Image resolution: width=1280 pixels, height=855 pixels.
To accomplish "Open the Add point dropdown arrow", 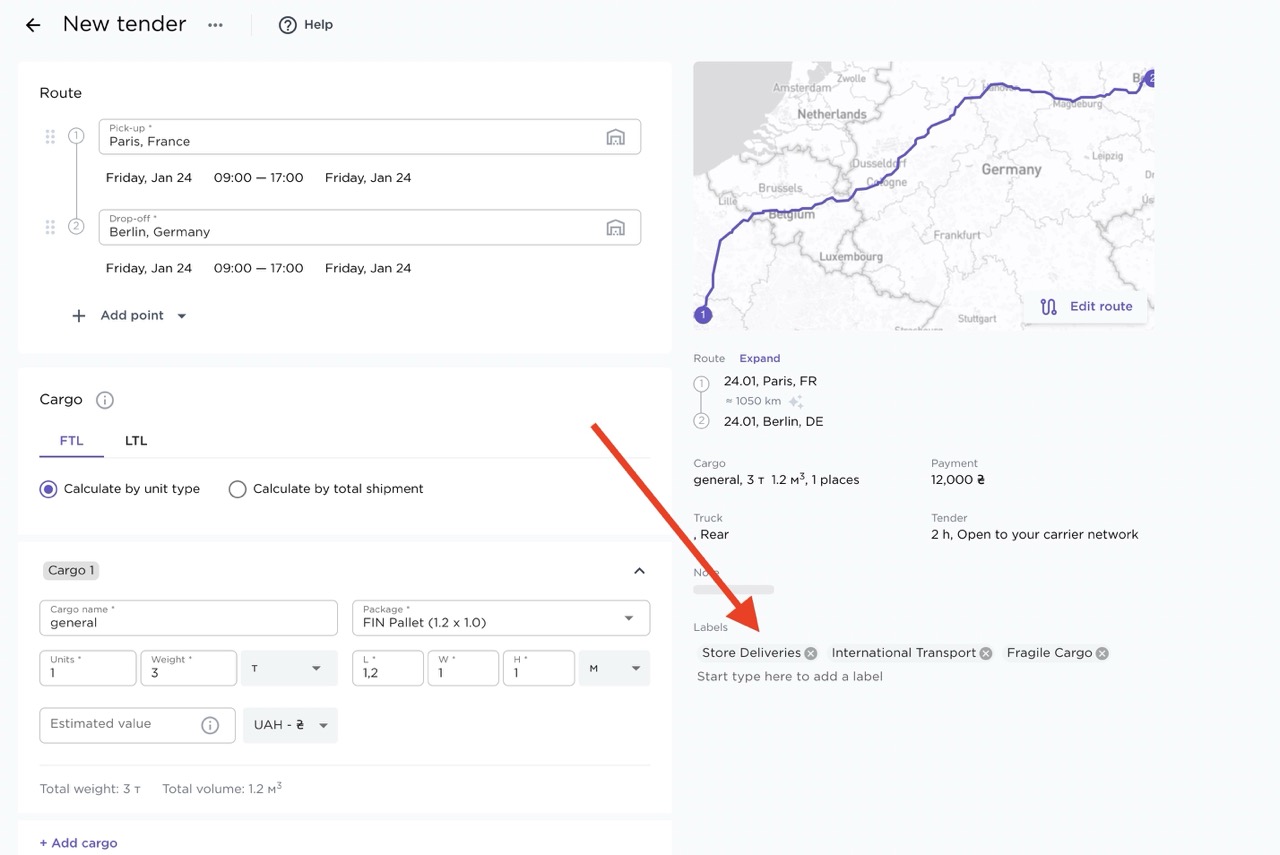I will [x=182, y=316].
